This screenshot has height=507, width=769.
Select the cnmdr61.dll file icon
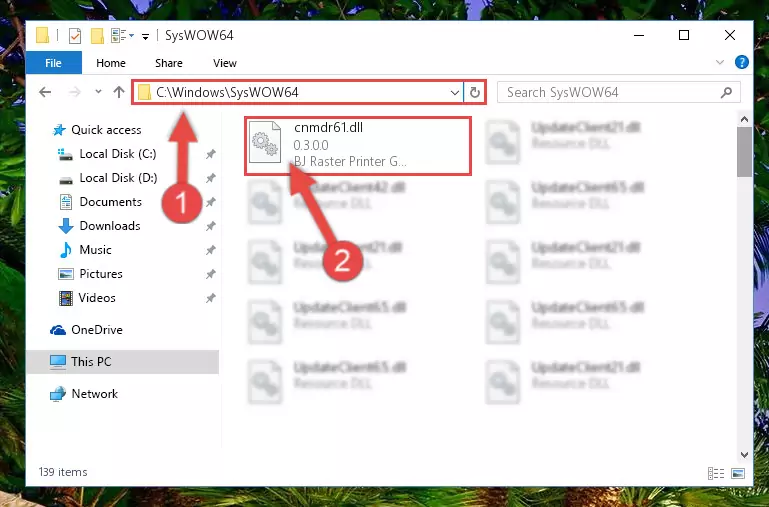(265, 142)
